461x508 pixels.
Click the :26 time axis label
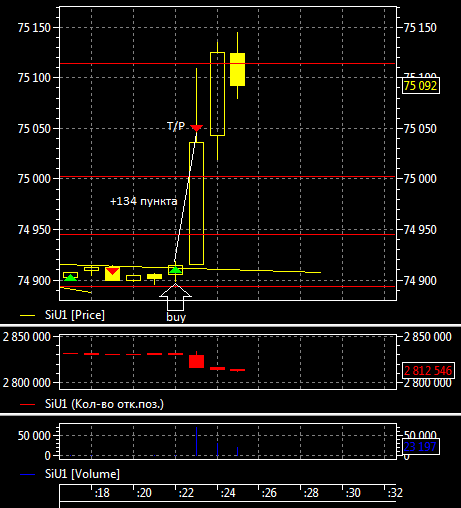tap(269, 493)
